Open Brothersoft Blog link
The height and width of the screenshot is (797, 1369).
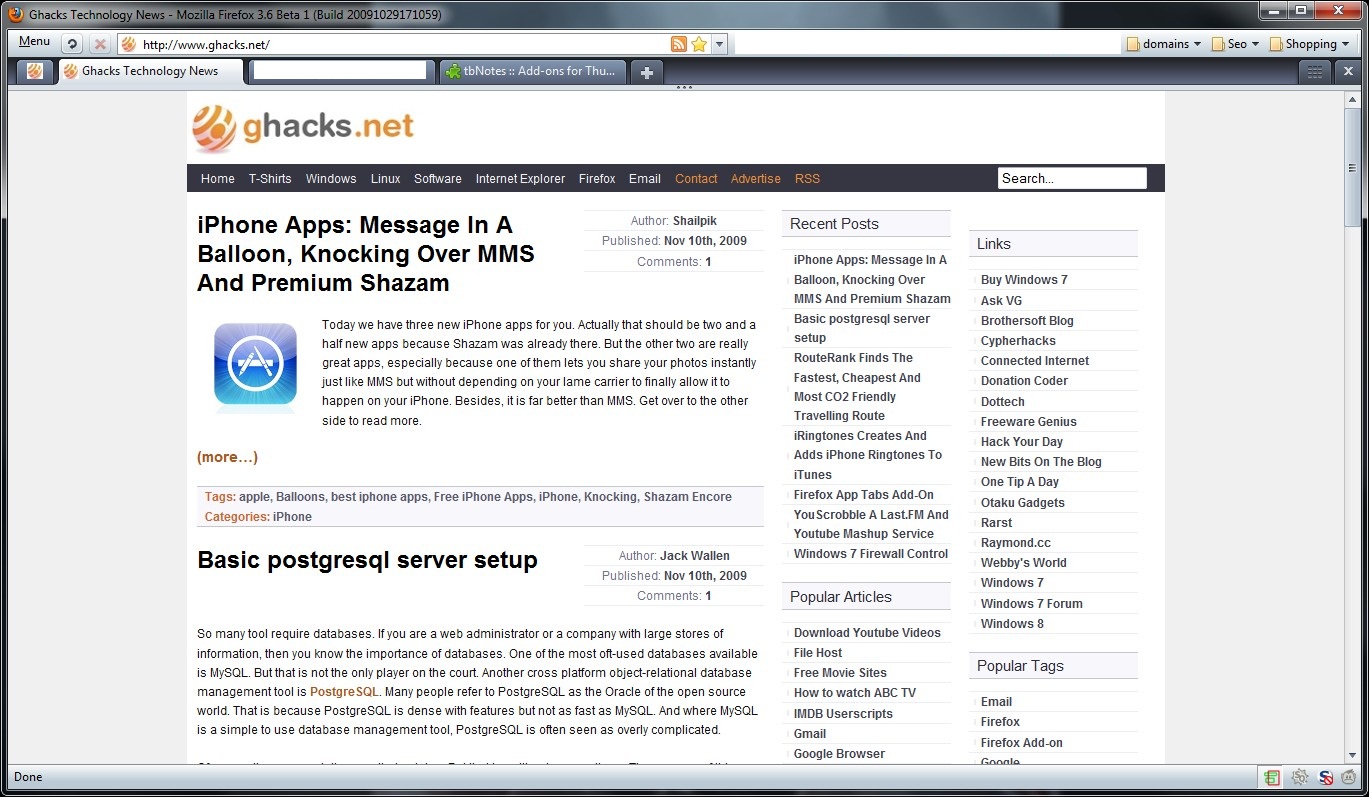[1027, 321]
